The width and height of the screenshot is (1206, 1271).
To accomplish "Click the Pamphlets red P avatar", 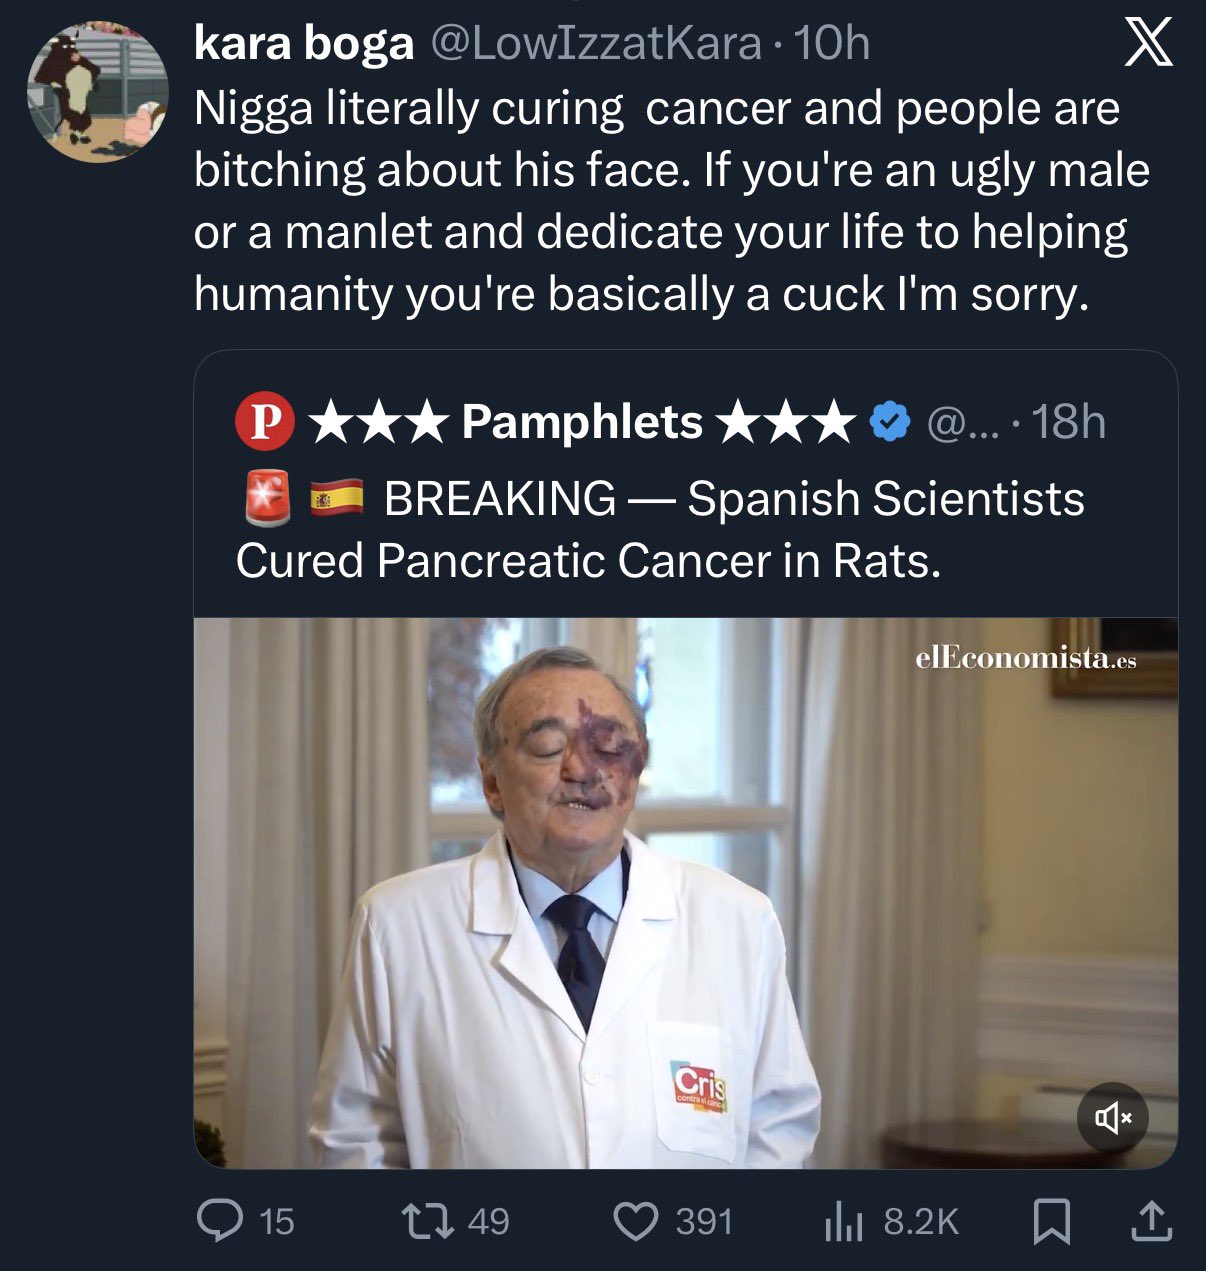I will 264,422.
